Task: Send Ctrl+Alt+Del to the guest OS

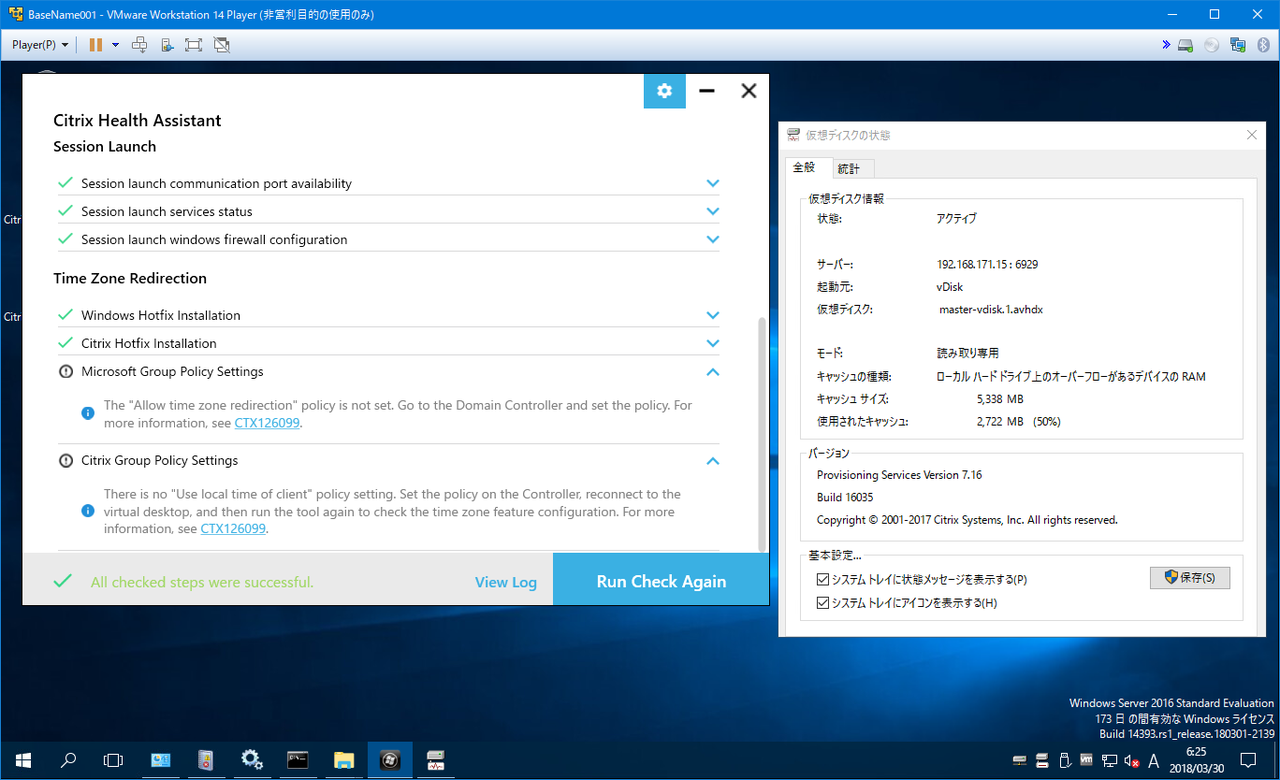Action: click(140, 44)
